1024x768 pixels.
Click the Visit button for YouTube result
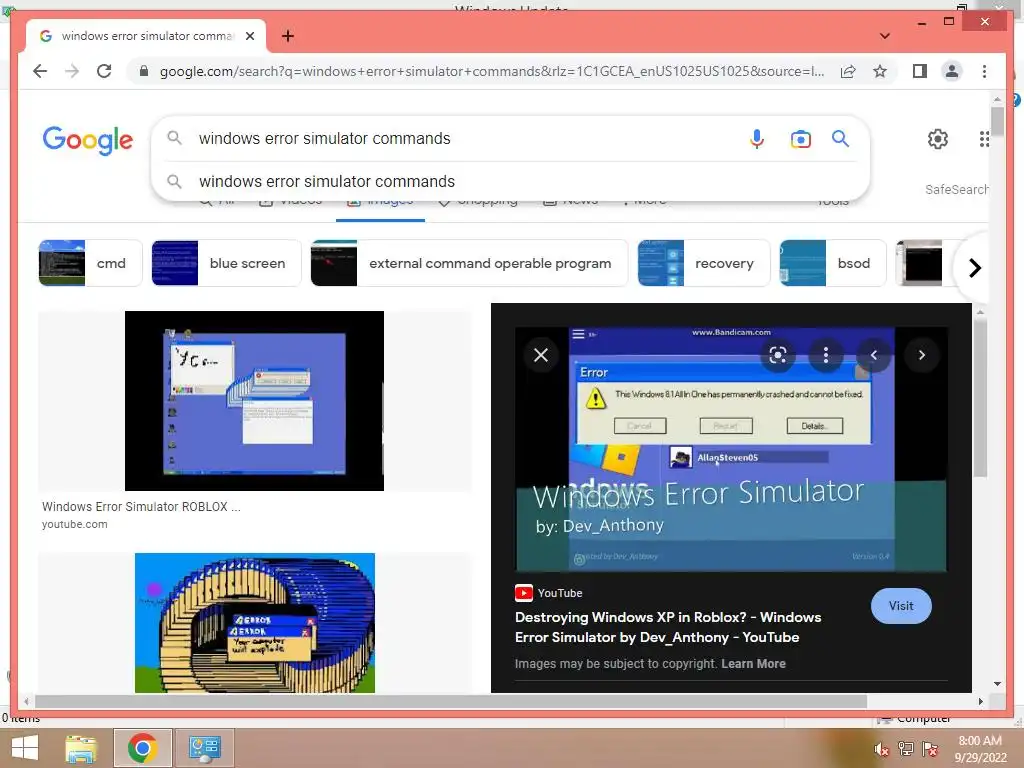coord(901,606)
